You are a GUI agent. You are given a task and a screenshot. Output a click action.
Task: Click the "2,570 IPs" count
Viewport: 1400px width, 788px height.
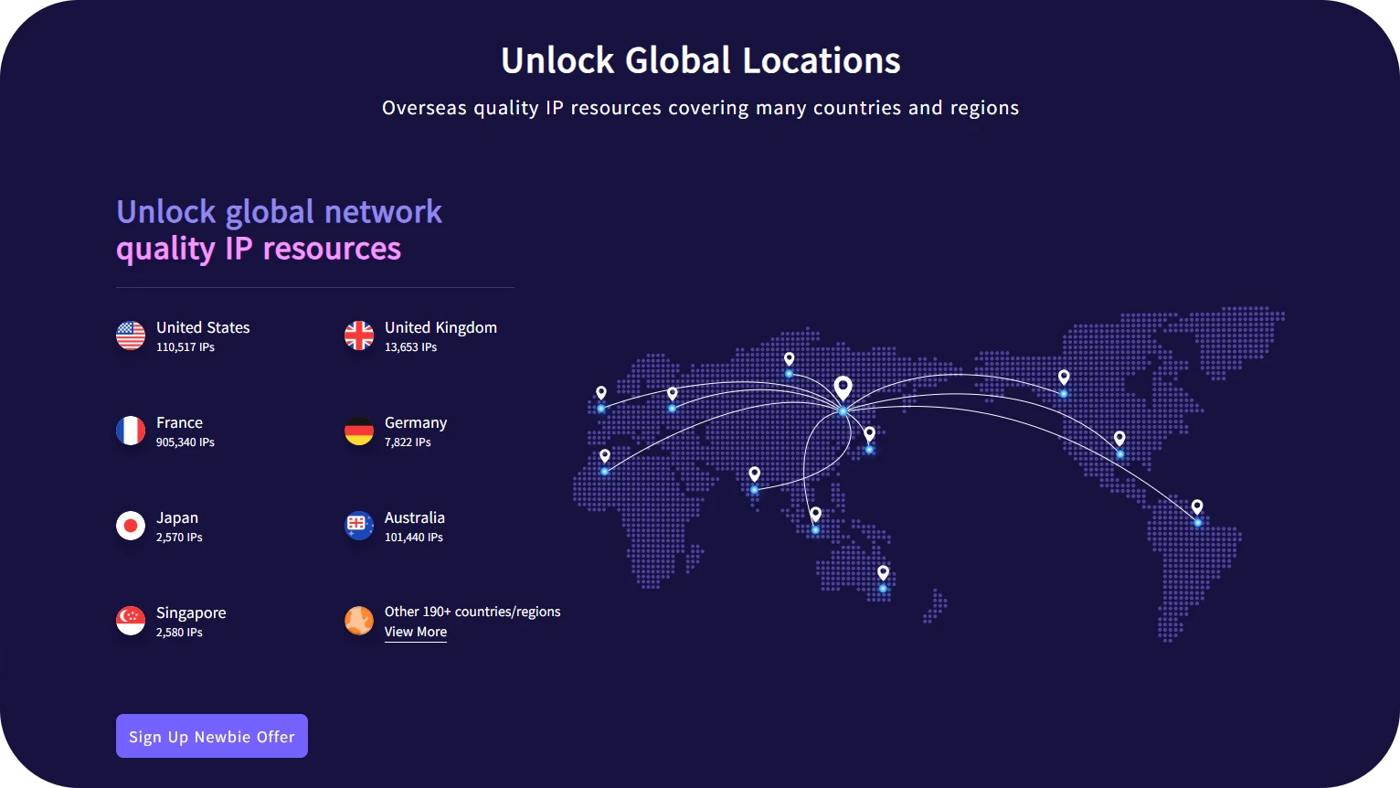coord(179,537)
